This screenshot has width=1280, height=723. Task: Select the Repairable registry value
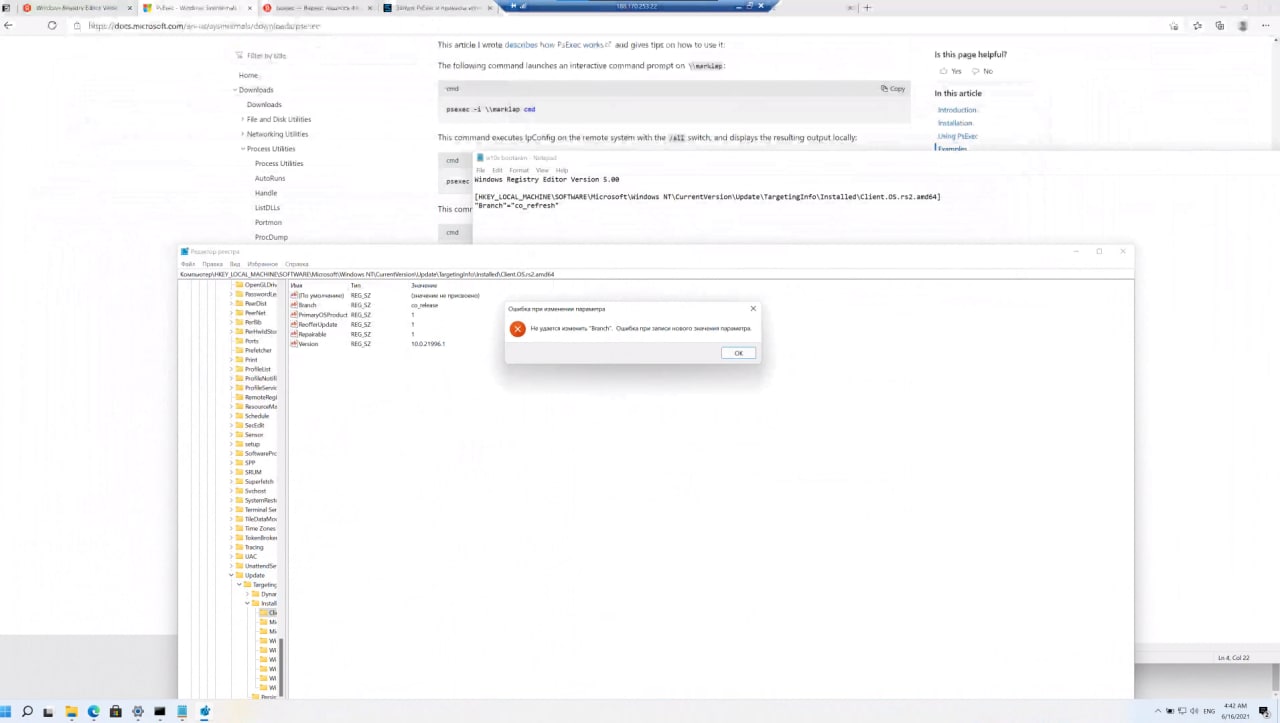pyautogui.click(x=312, y=334)
